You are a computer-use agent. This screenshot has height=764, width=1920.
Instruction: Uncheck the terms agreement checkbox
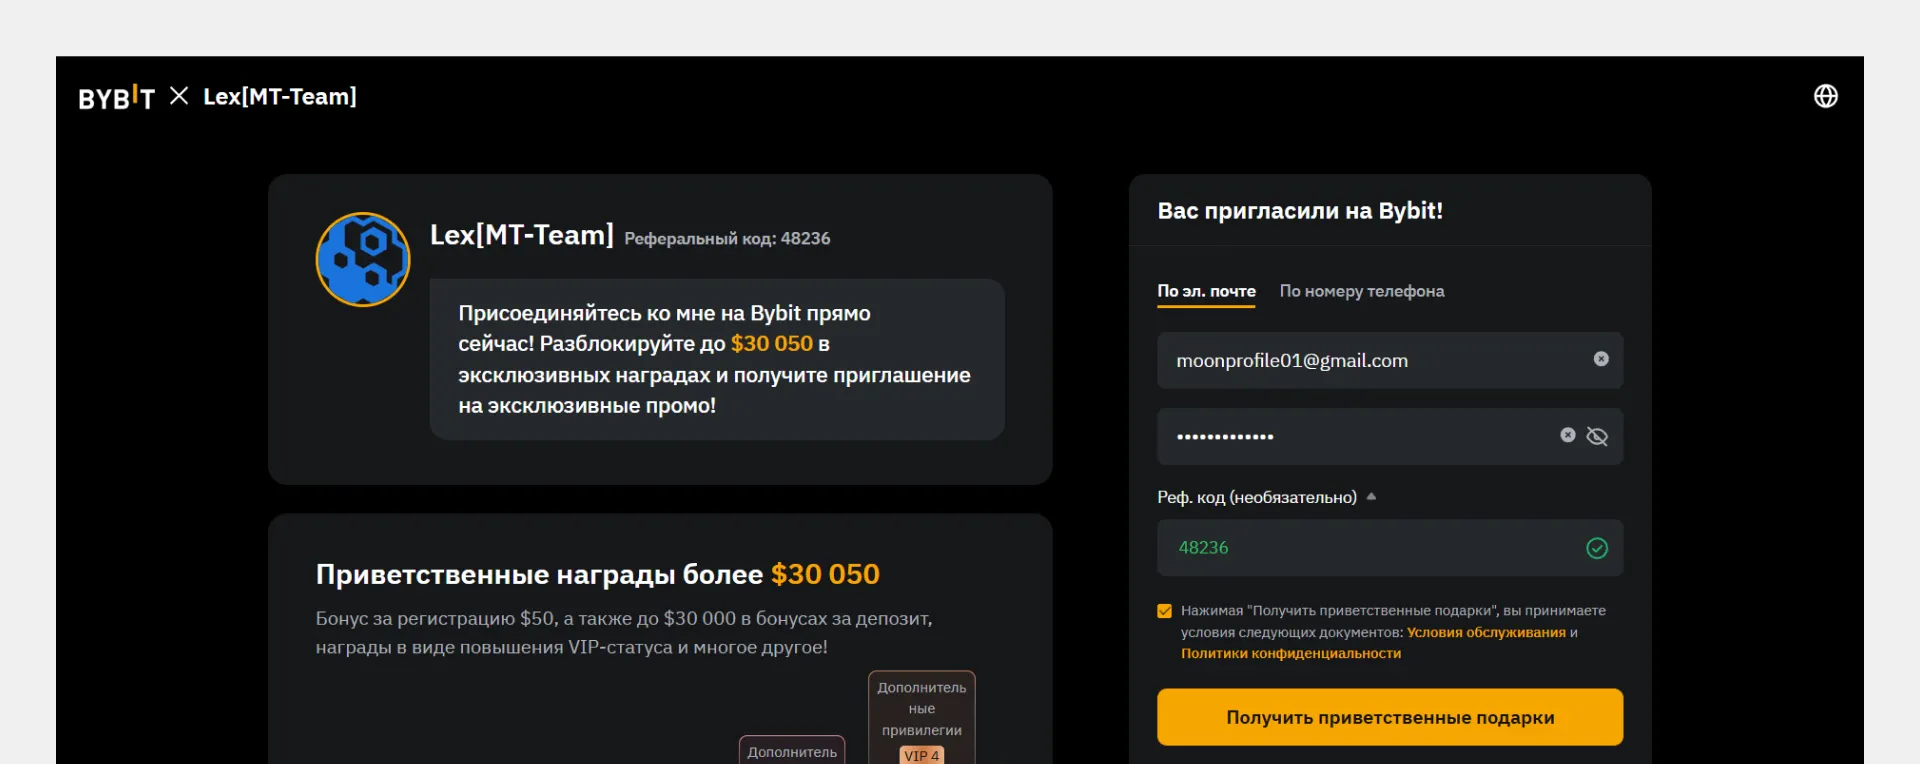pos(1164,611)
